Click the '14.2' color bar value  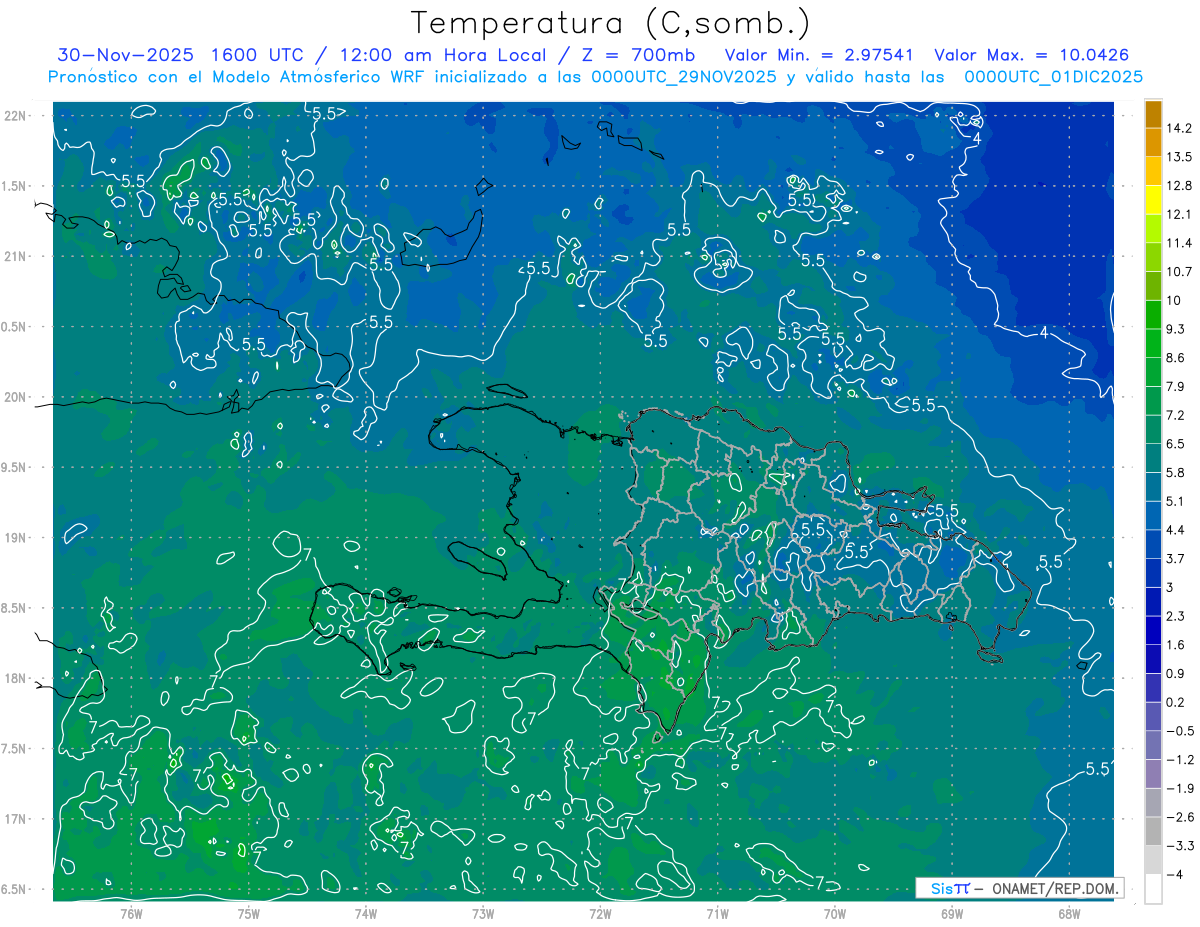pyautogui.click(x=1178, y=128)
